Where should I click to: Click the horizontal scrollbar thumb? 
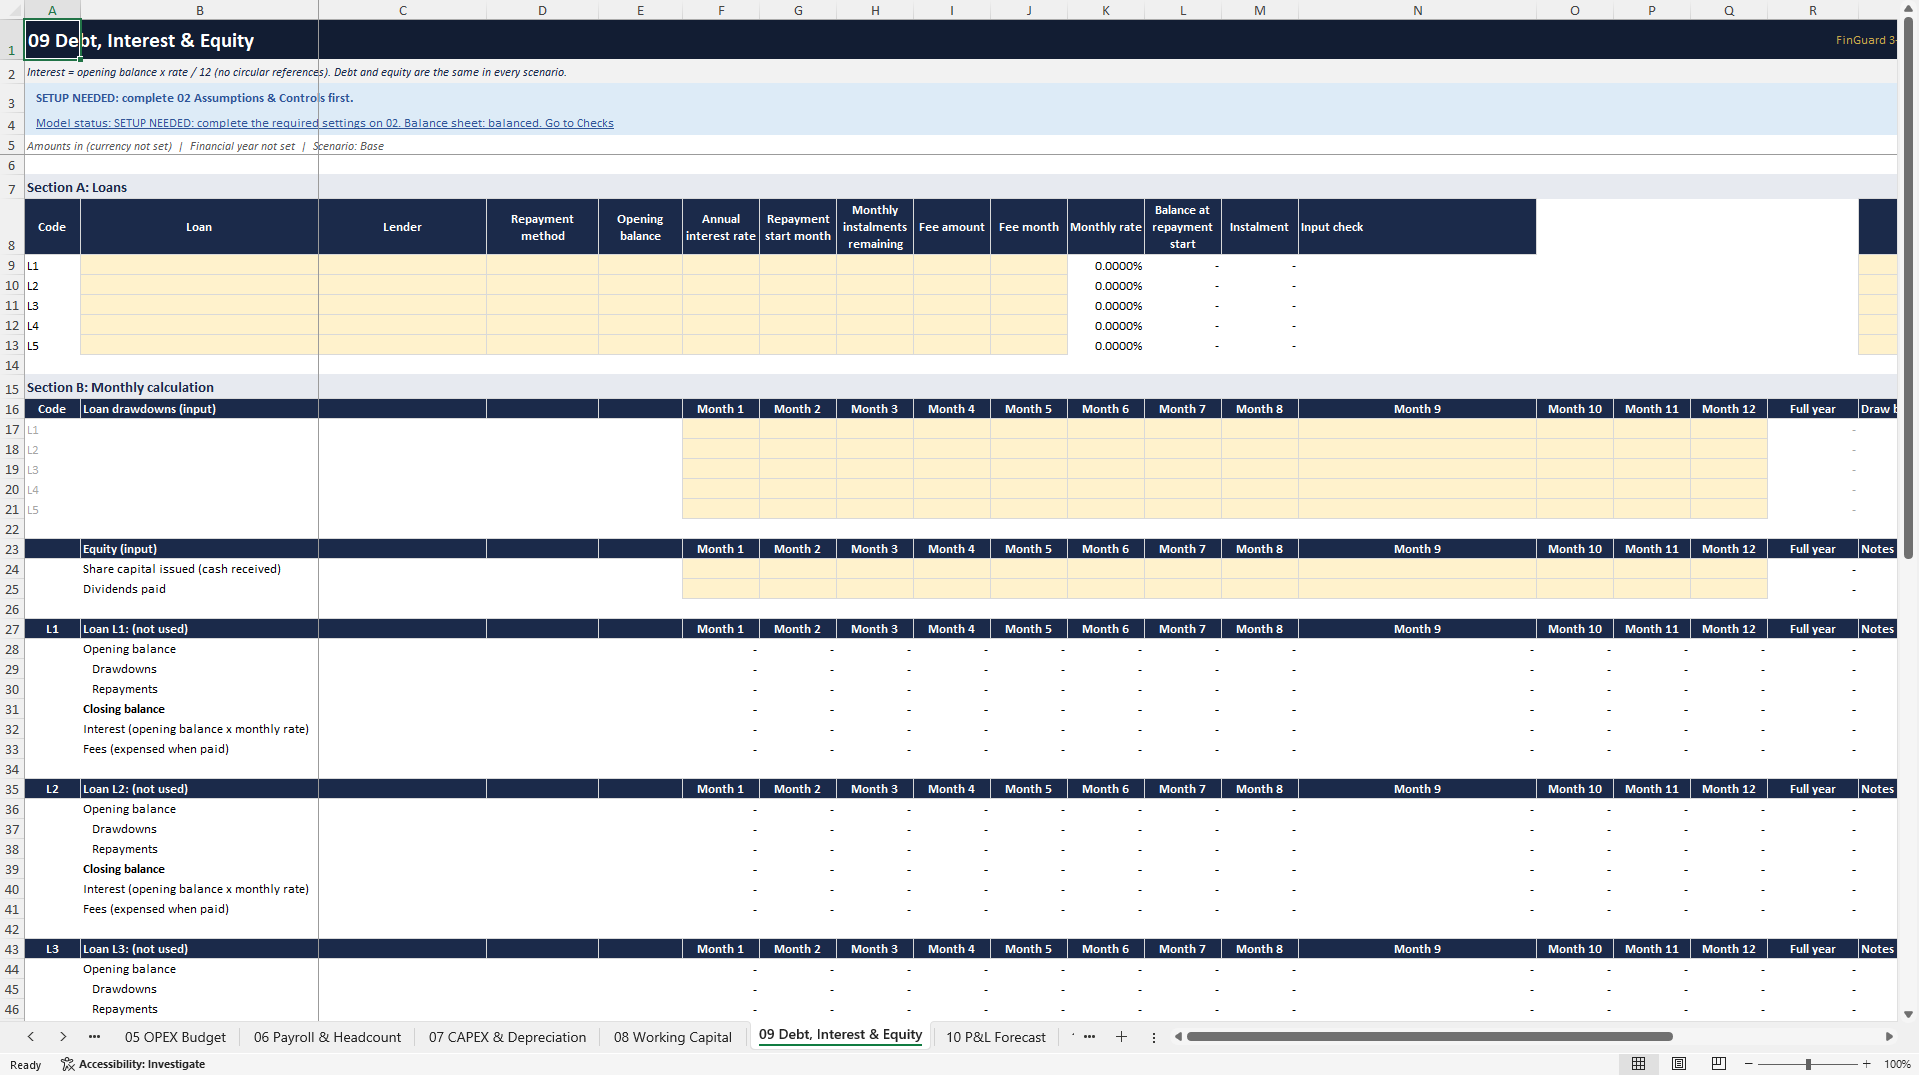click(x=1429, y=1037)
